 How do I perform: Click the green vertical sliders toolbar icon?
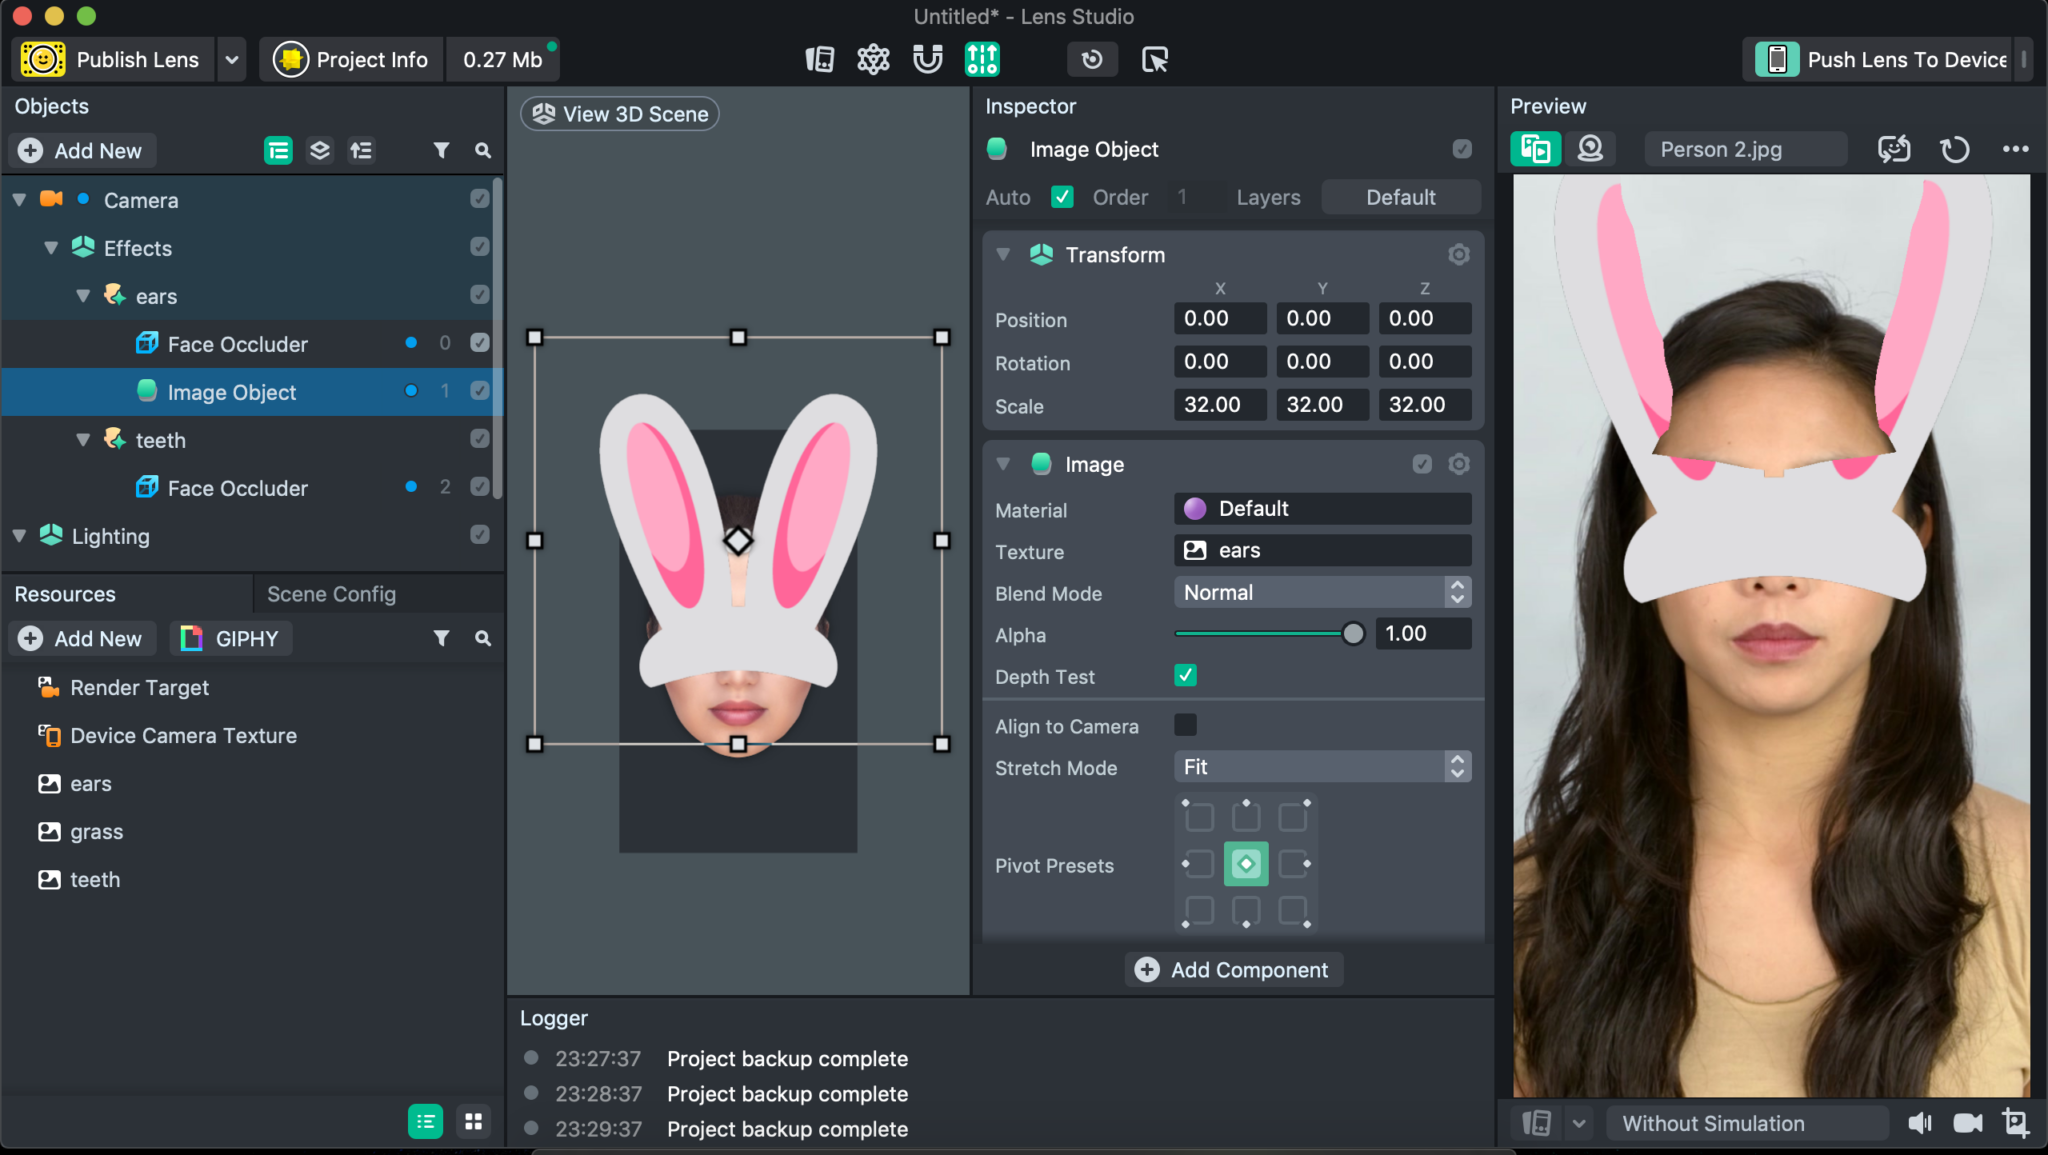pyautogui.click(x=981, y=59)
